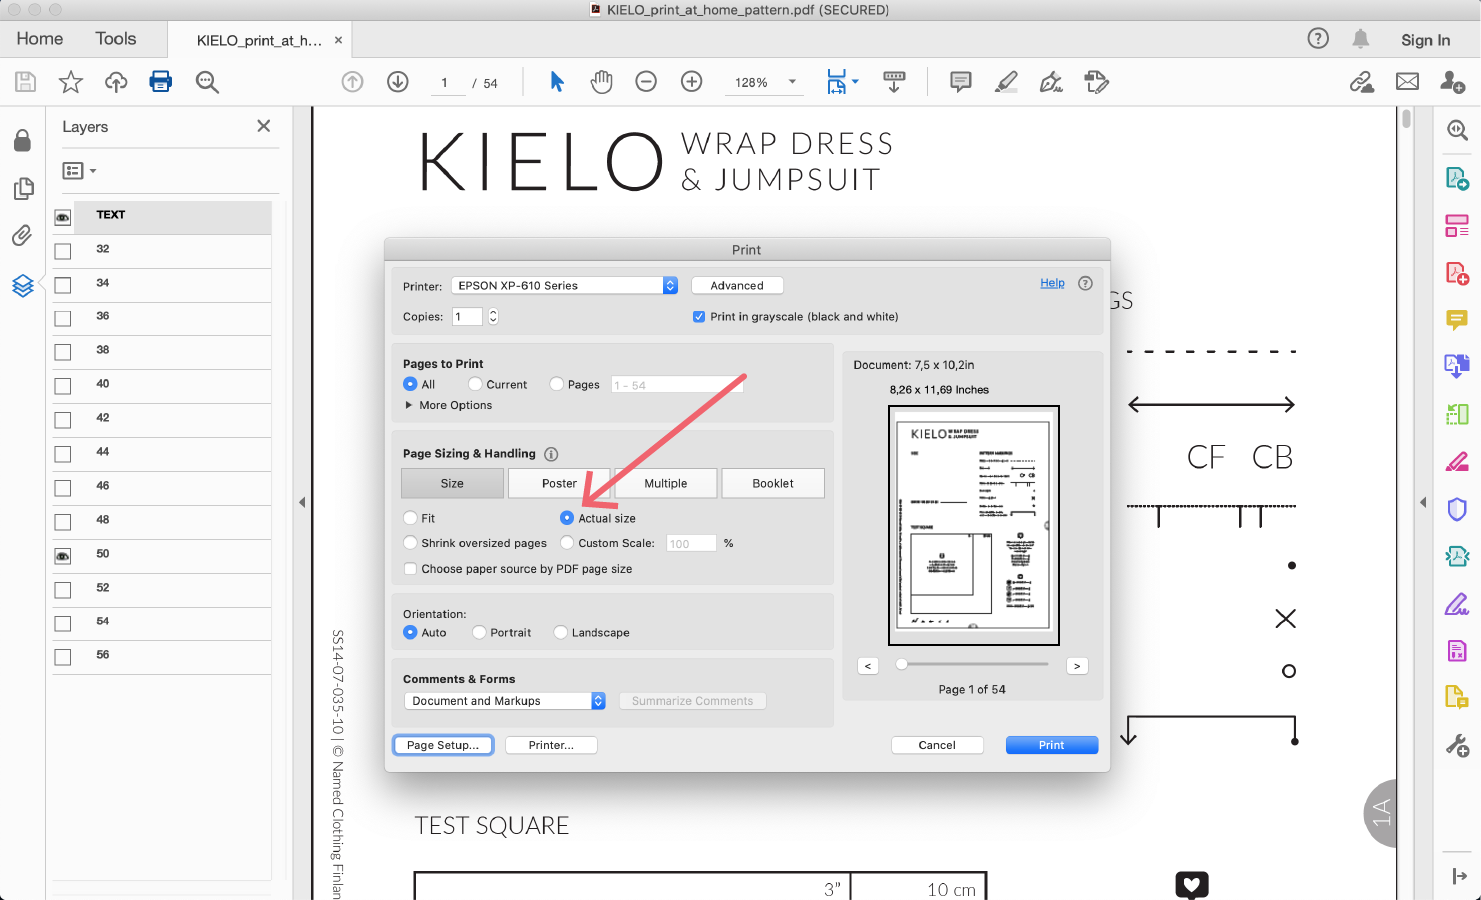Screen dimensions: 1481x900
Task: Toggle visibility of layer 50
Action: point(63,556)
